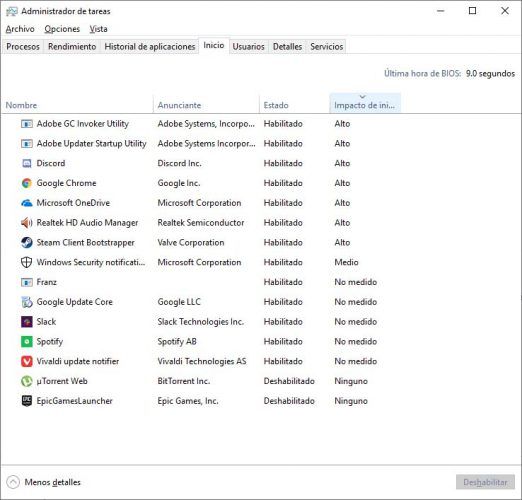Select the Franz entry icon

[x=27, y=282]
